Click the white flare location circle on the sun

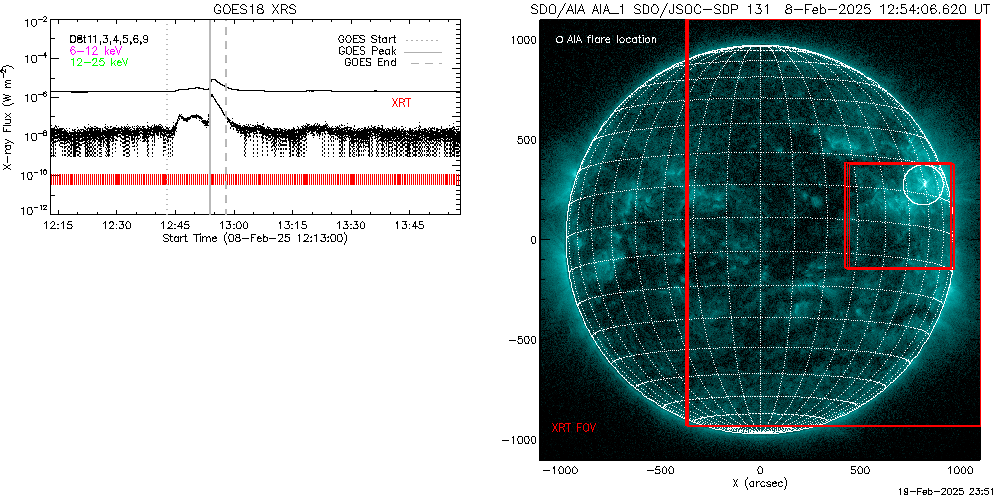click(923, 184)
